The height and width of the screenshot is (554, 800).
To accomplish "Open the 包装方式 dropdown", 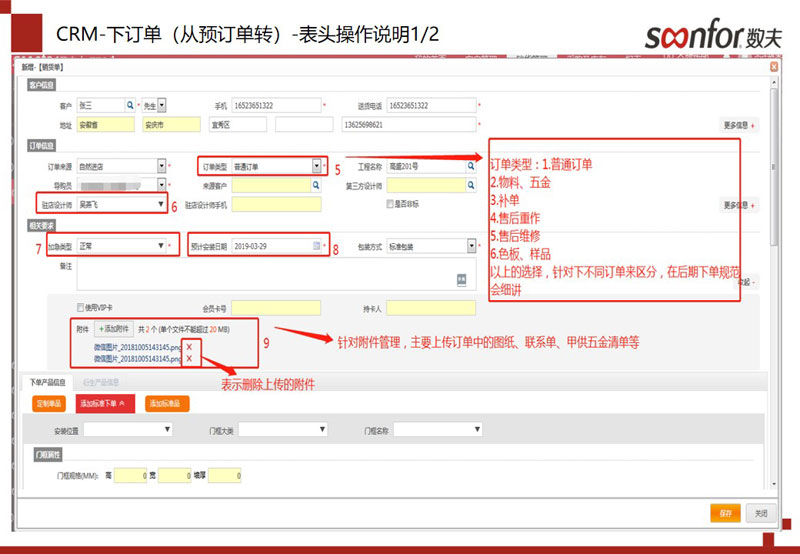I will (x=472, y=245).
